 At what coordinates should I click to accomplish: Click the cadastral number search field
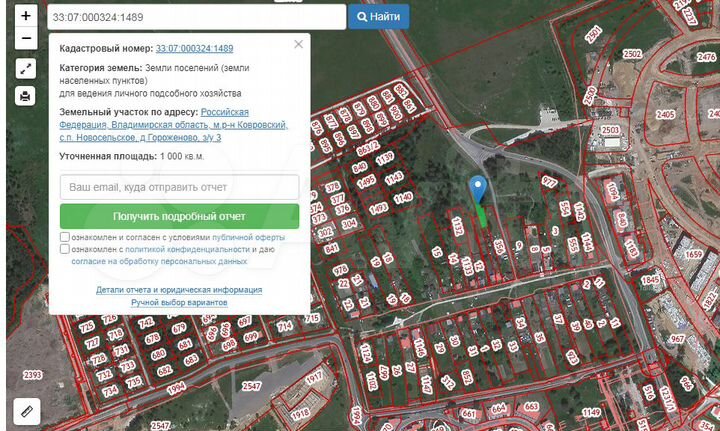point(196,17)
